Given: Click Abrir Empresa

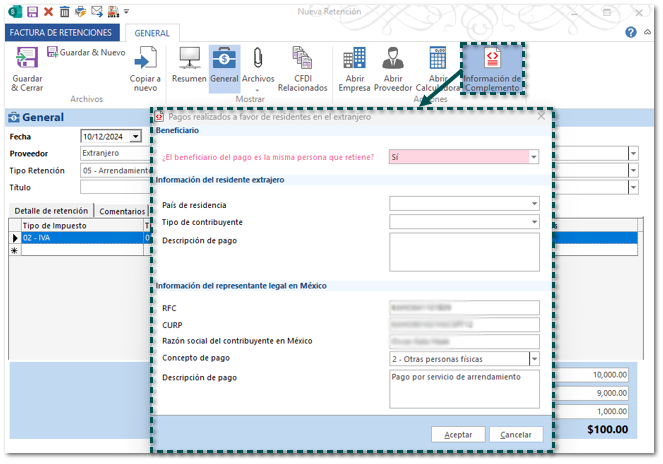Looking at the screenshot, I should tap(354, 69).
